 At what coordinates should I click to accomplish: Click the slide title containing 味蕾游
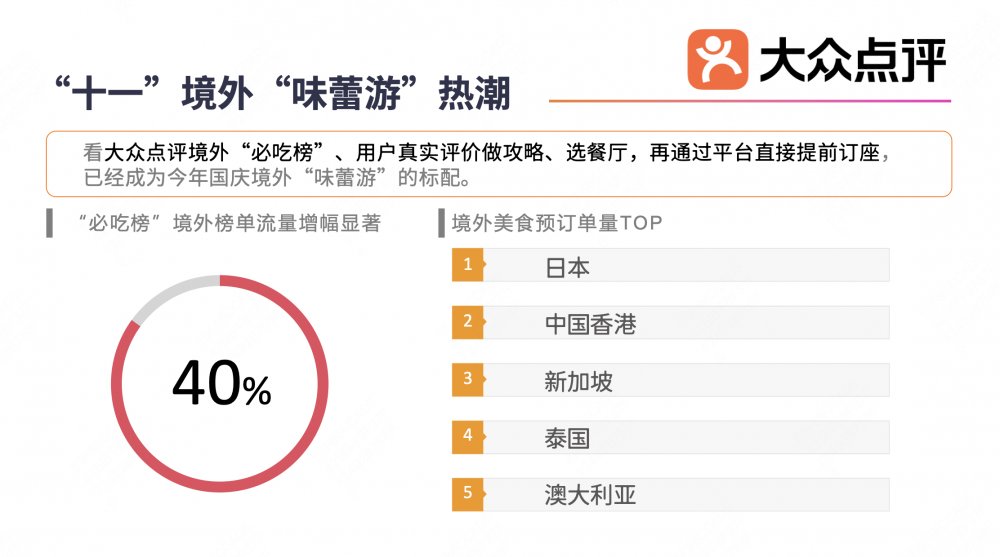283,94
